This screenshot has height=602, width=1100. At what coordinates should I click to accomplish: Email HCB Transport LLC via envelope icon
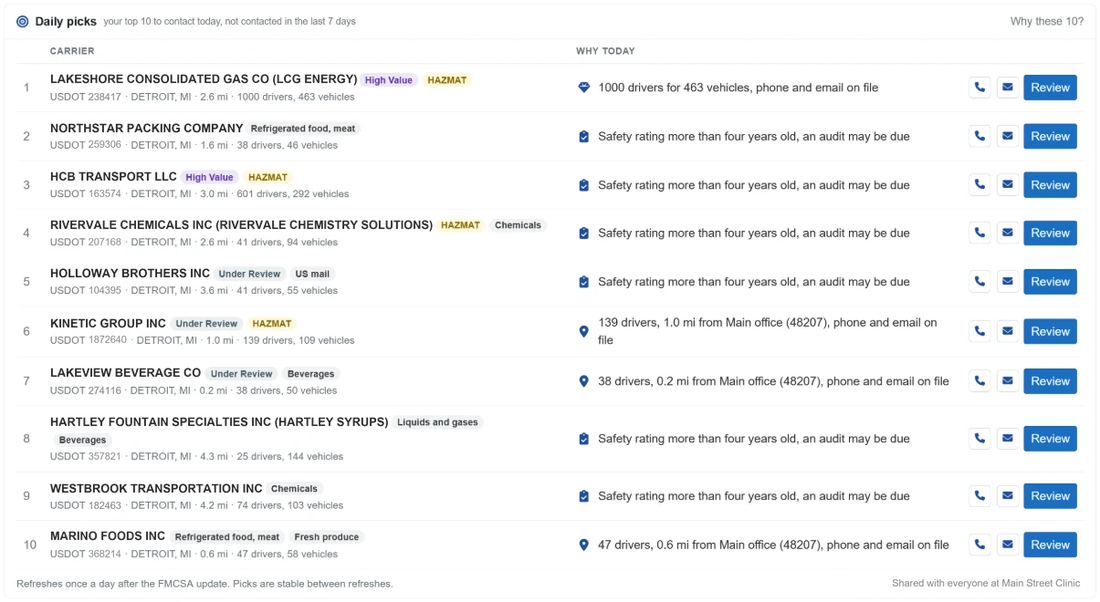(1007, 185)
